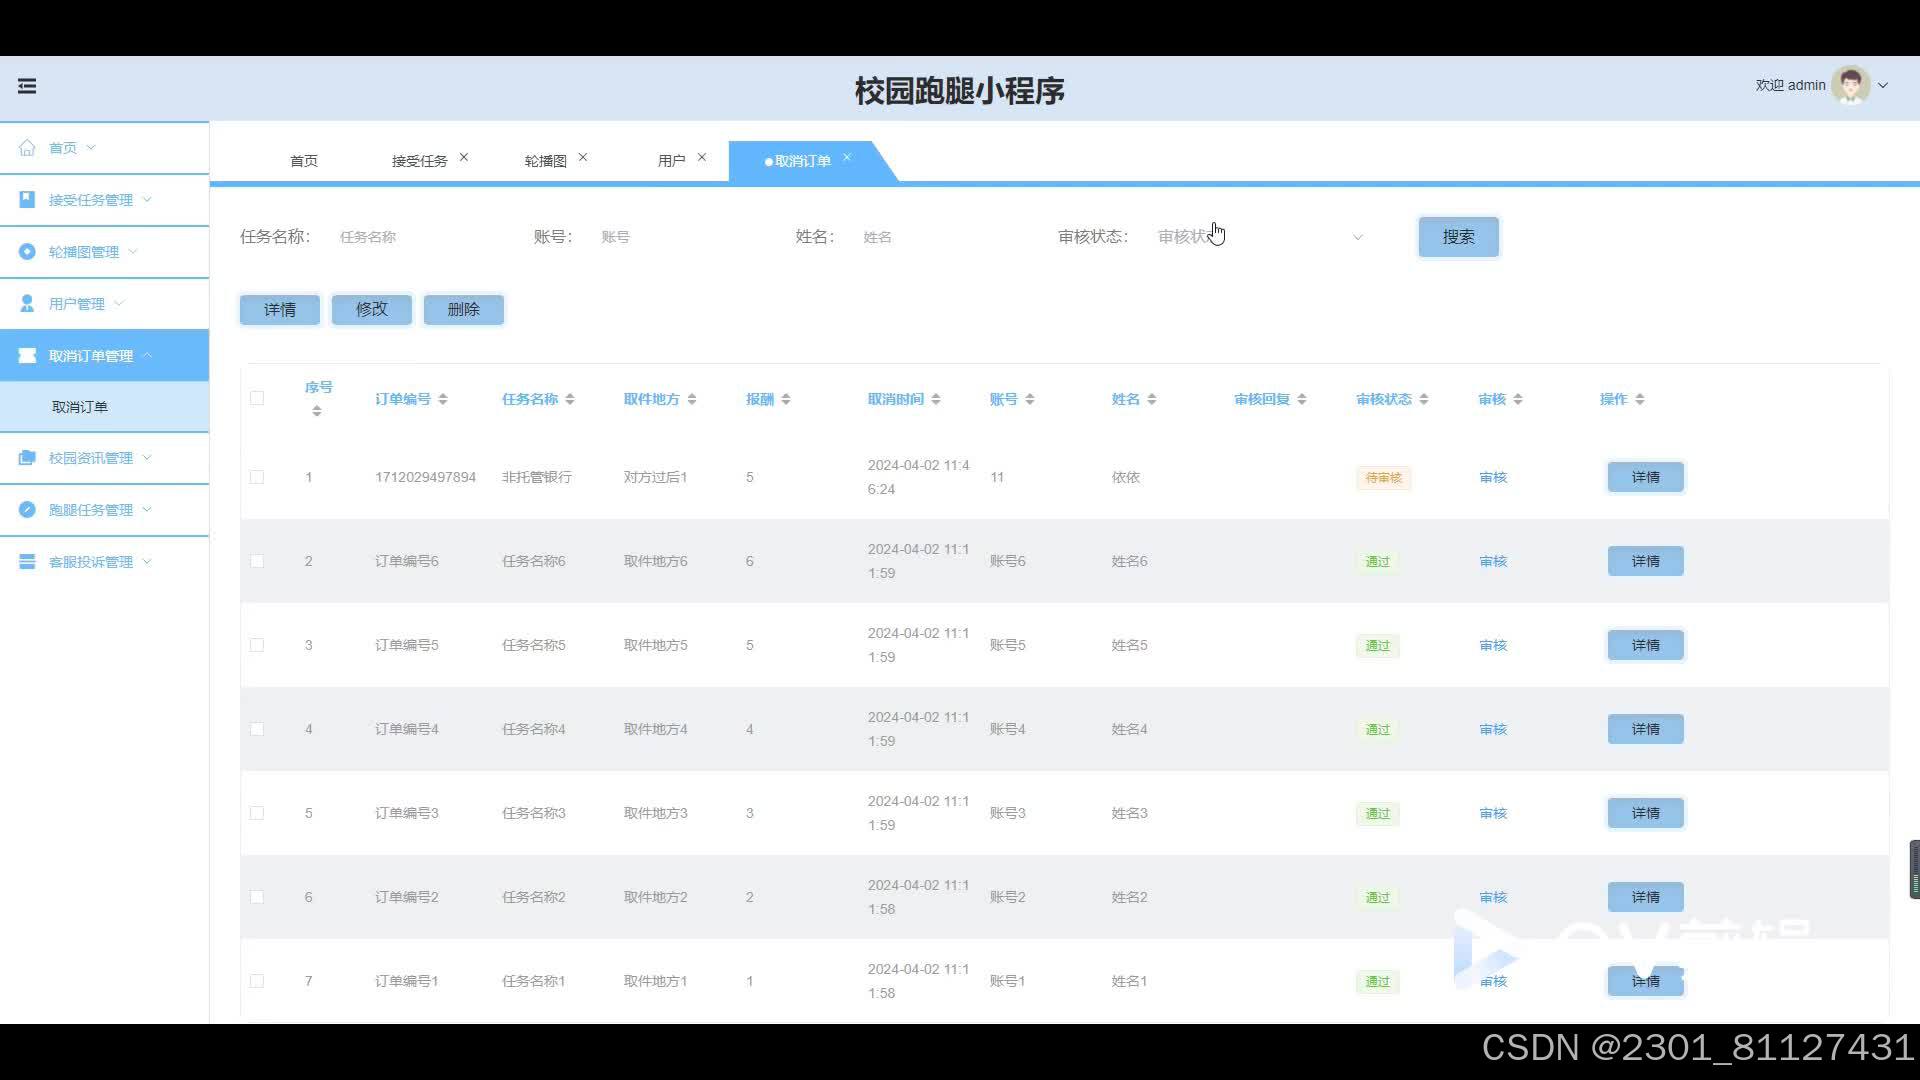Click the 用户管理 person icon
This screenshot has width=1920, height=1080.
(x=27, y=304)
